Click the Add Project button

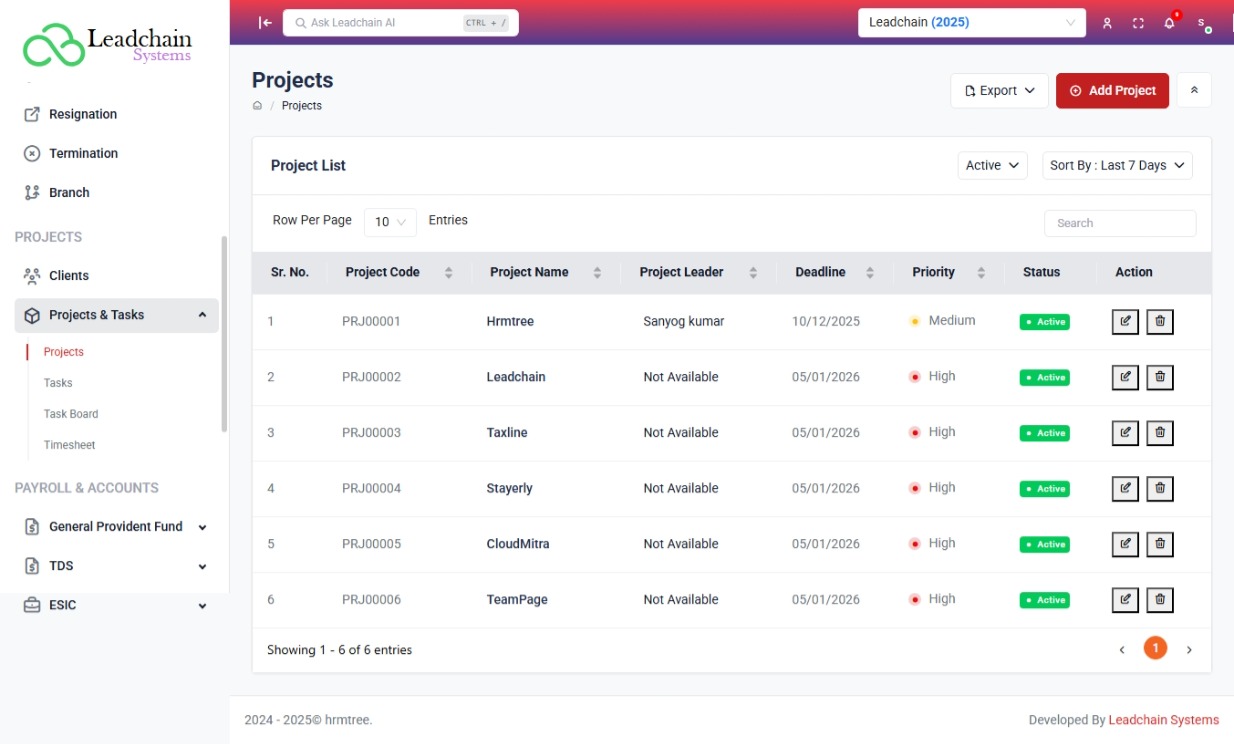pos(1112,89)
